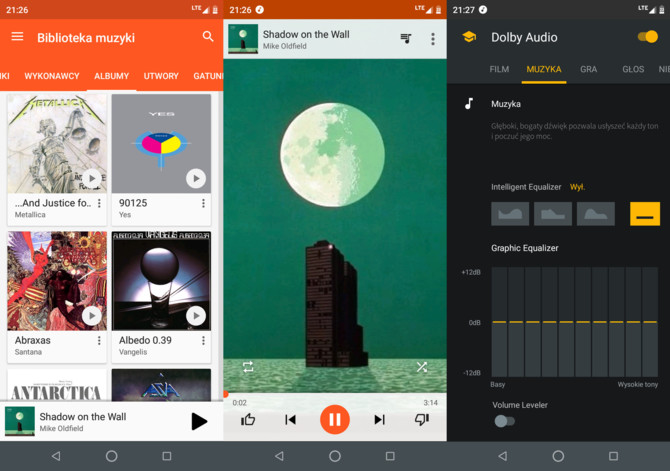Switch to UTWORY tab
Screen dimensions: 670x471
tap(161, 76)
